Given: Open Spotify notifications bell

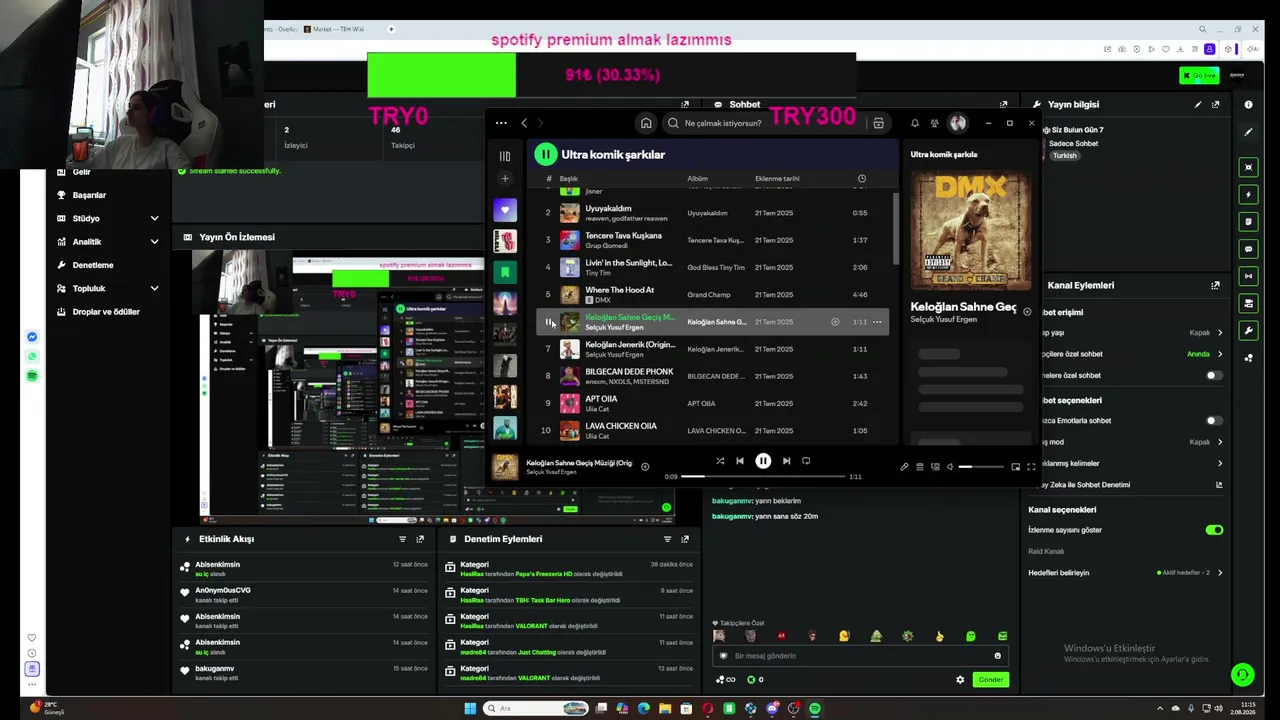Looking at the screenshot, I should (x=914, y=123).
